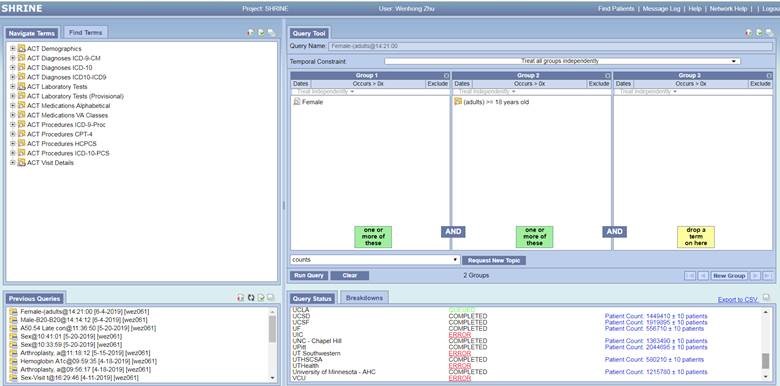Click the folder icon of (adults) >= 18 years old
The width and height of the screenshot is (780, 386).
click(x=458, y=101)
